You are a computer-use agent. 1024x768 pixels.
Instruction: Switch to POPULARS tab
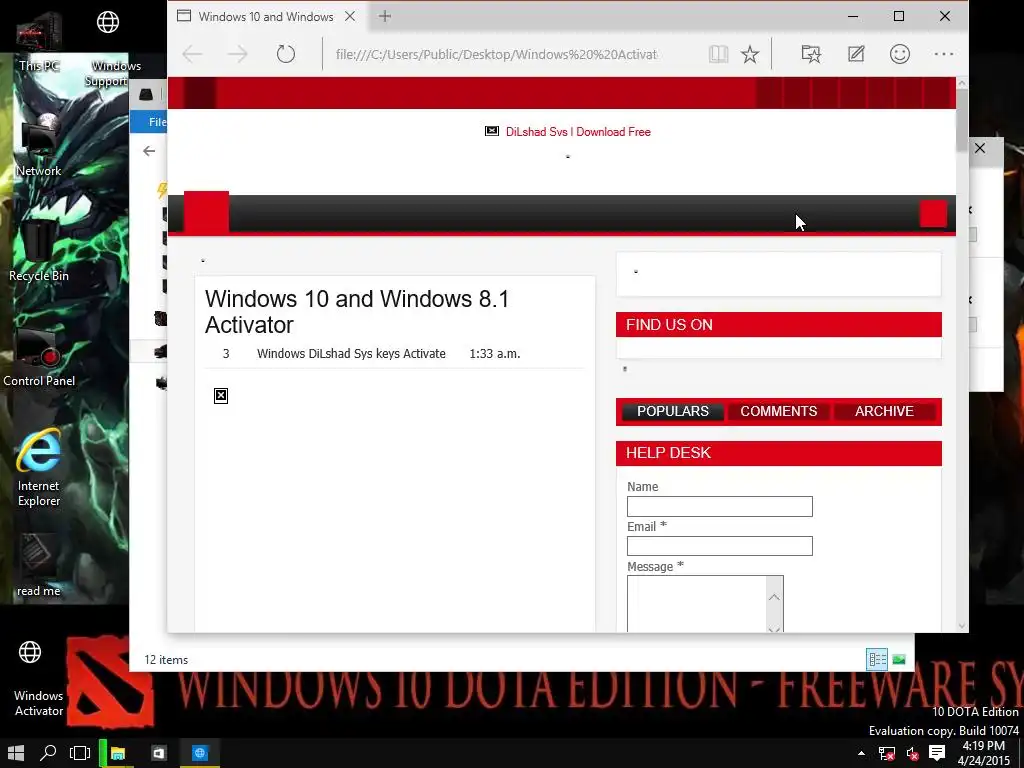[x=673, y=411]
